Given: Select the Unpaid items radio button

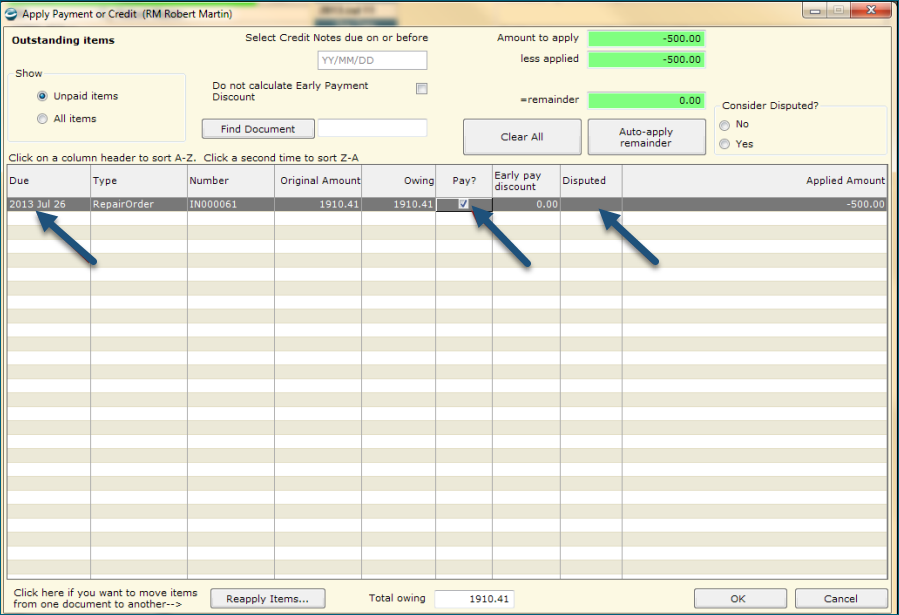Looking at the screenshot, I should pyautogui.click(x=42, y=96).
